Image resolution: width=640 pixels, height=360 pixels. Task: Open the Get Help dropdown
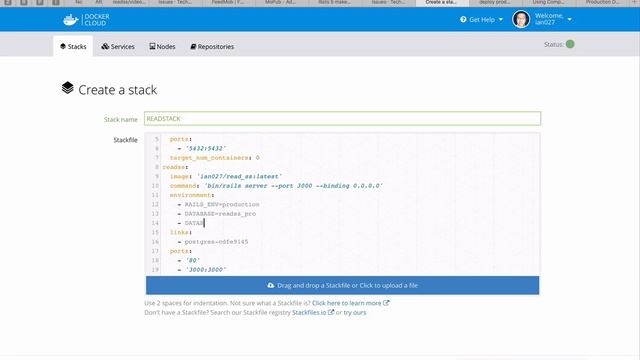pos(481,20)
